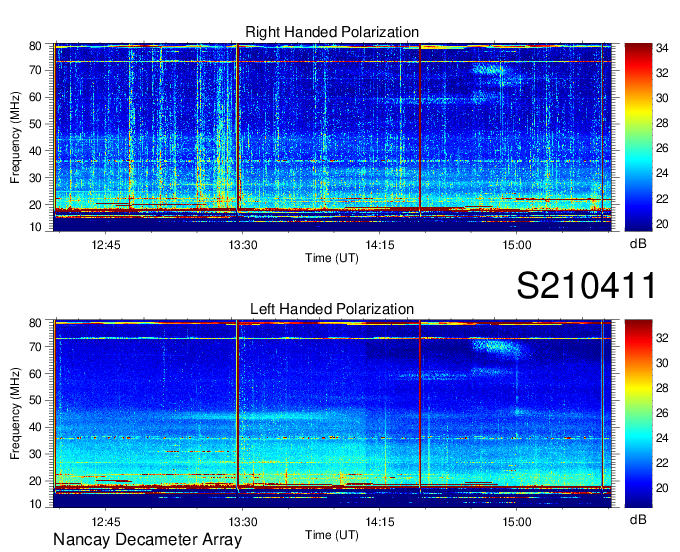The image size is (680, 552).
Task: Click the 30 frequency tick of the Right Handed plot
Action: [35, 178]
